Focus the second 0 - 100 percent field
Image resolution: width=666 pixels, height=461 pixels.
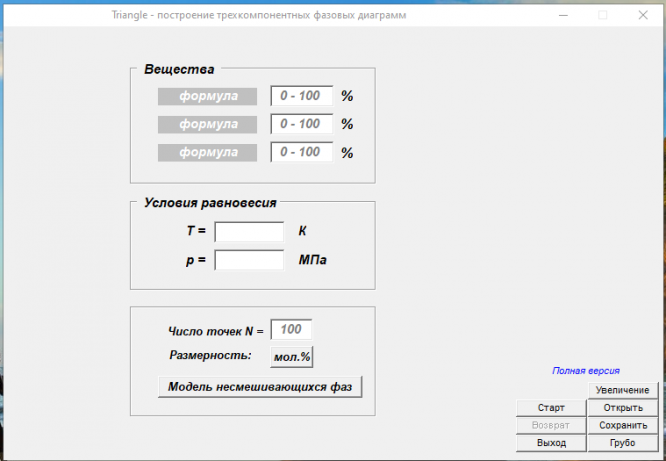[302, 124]
